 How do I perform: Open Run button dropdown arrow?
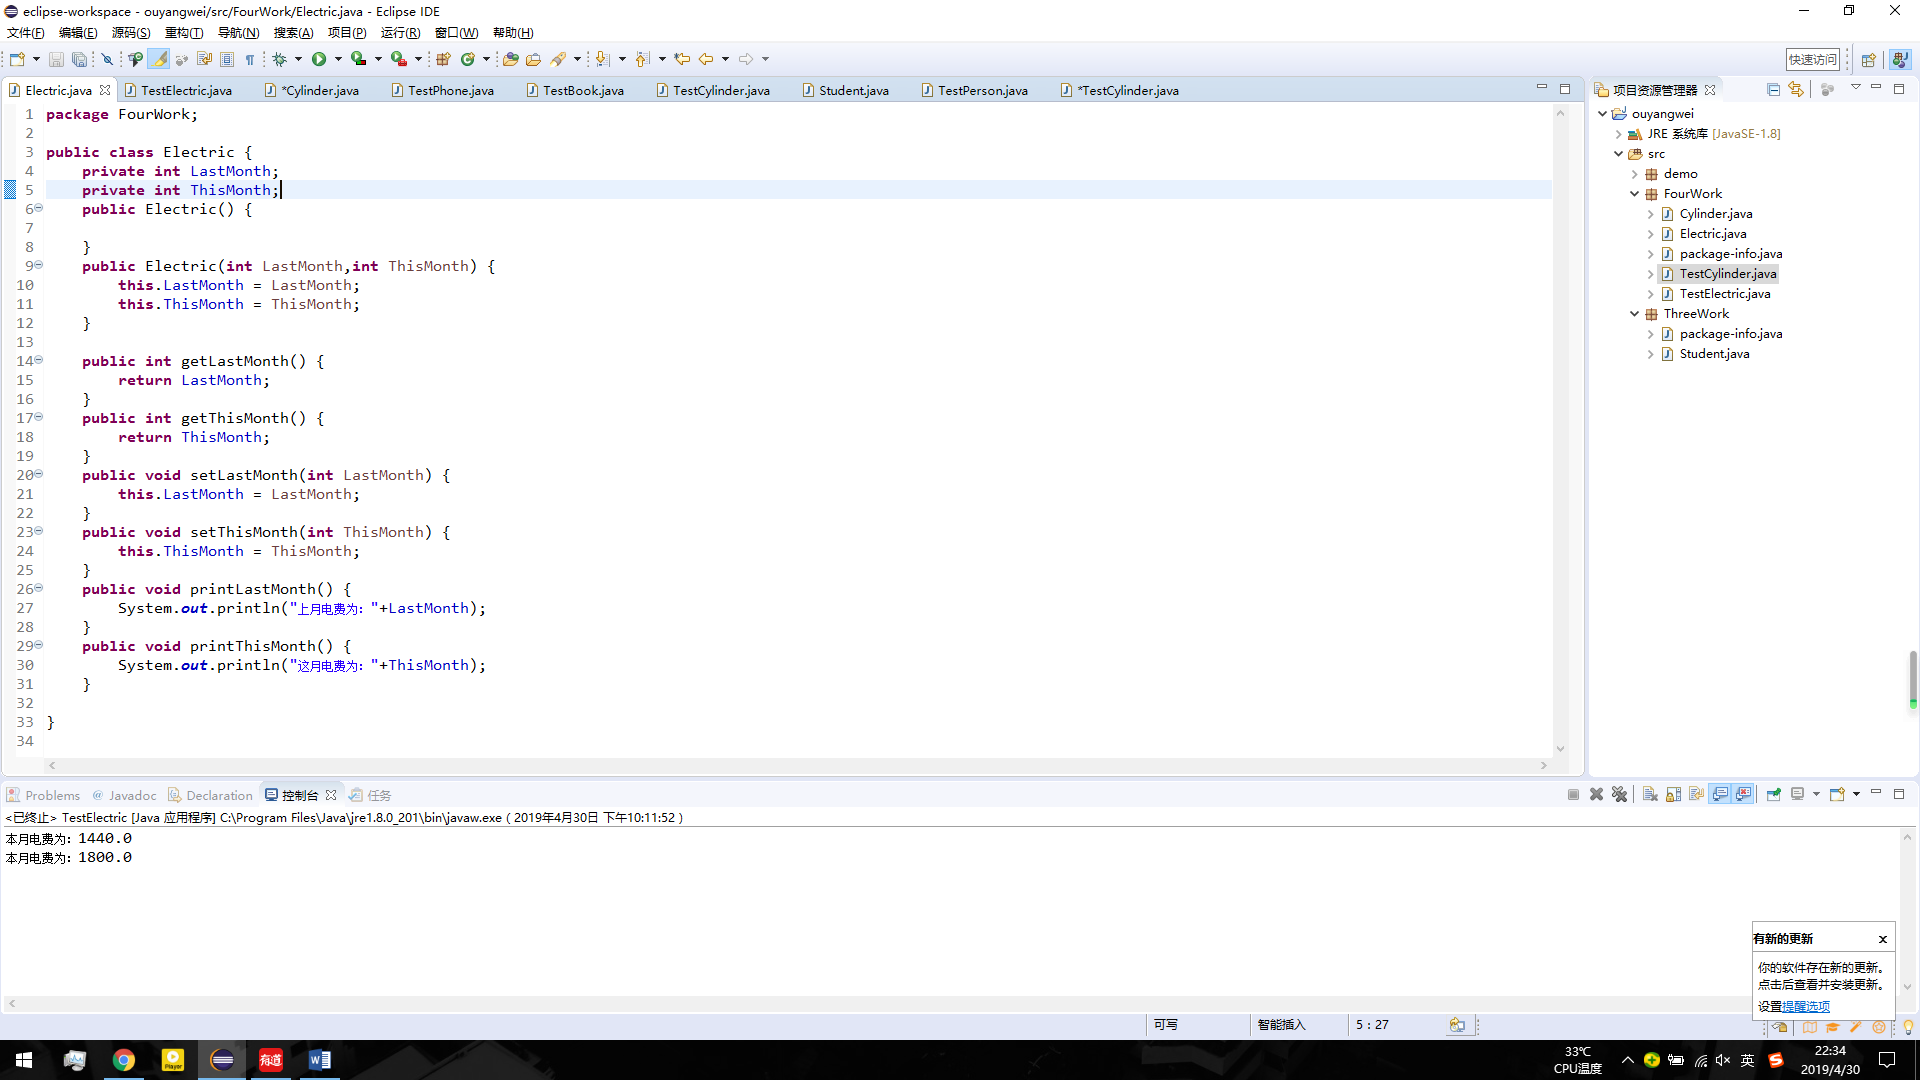tap(338, 59)
